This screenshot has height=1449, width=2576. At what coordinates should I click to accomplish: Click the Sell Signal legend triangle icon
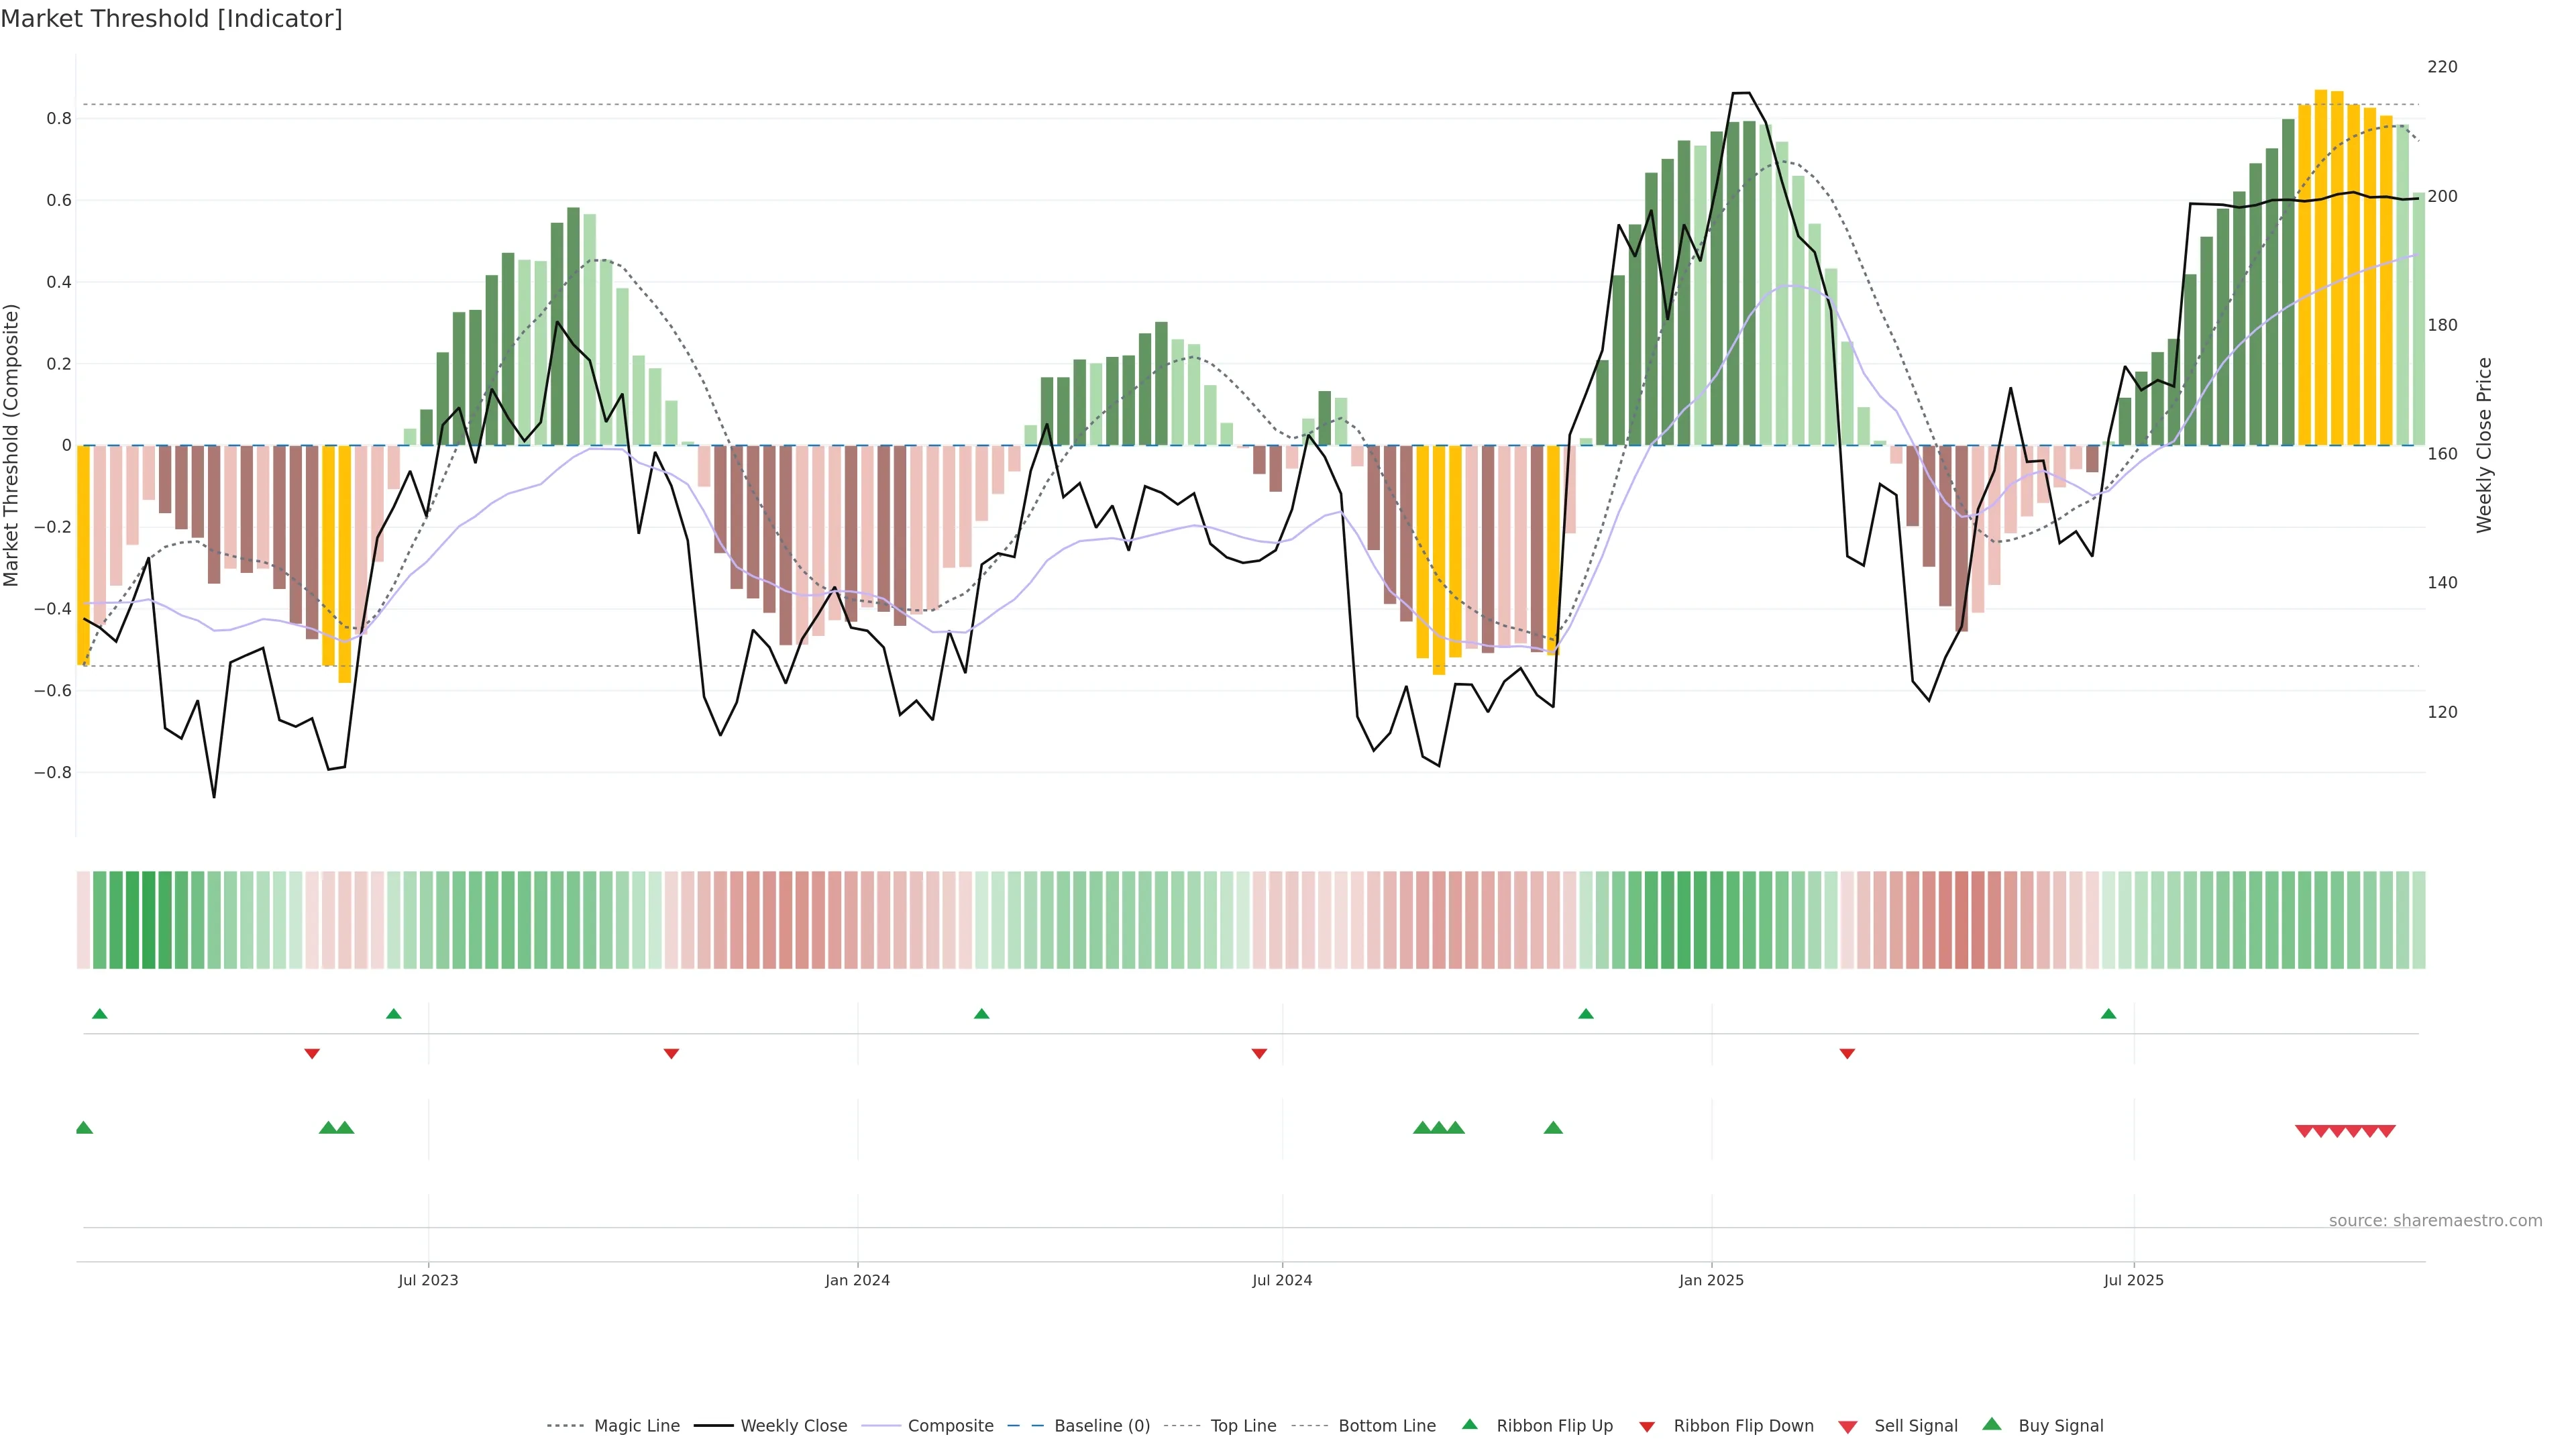[1847, 1427]
